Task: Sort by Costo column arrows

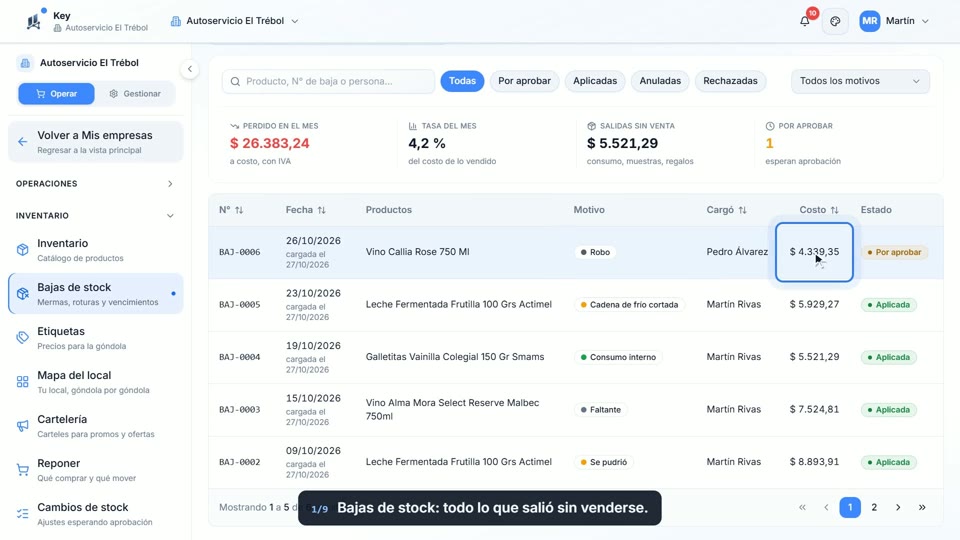Action: 834,210
